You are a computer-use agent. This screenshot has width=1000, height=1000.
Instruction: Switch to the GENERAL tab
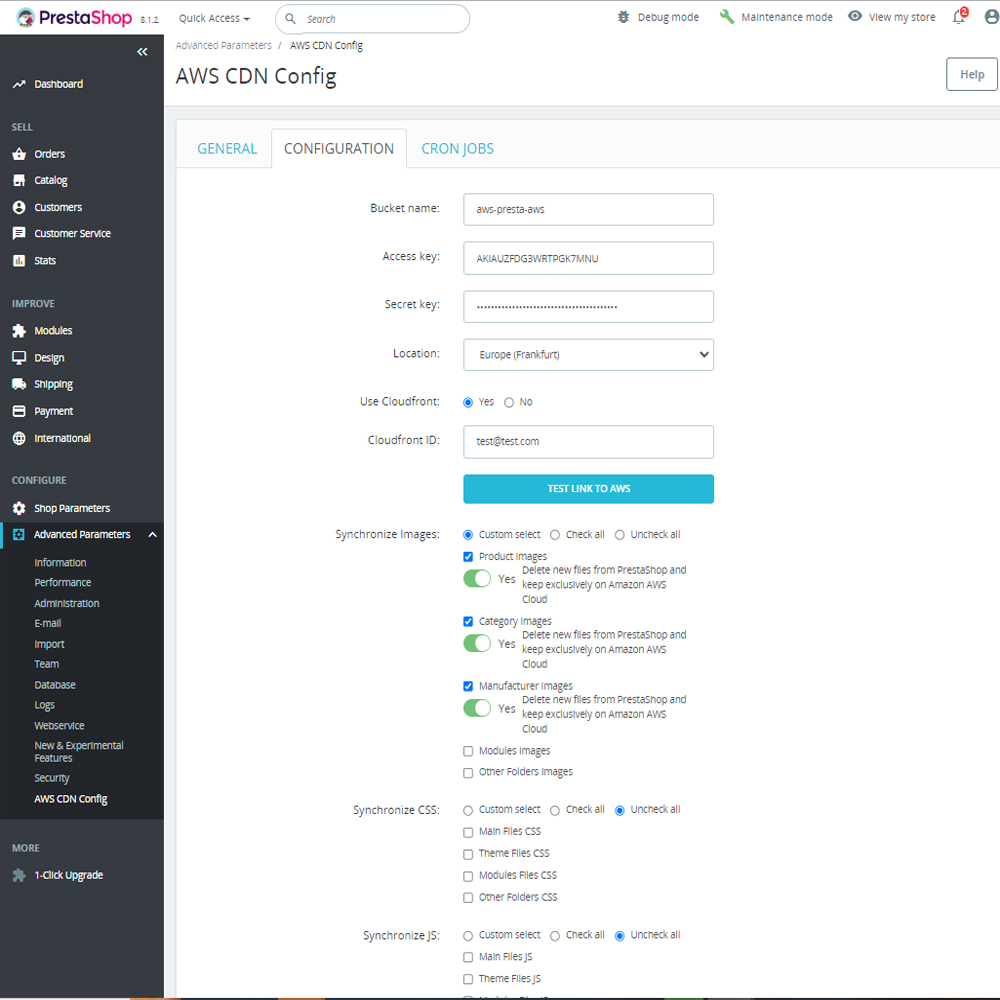click(227, 148)
